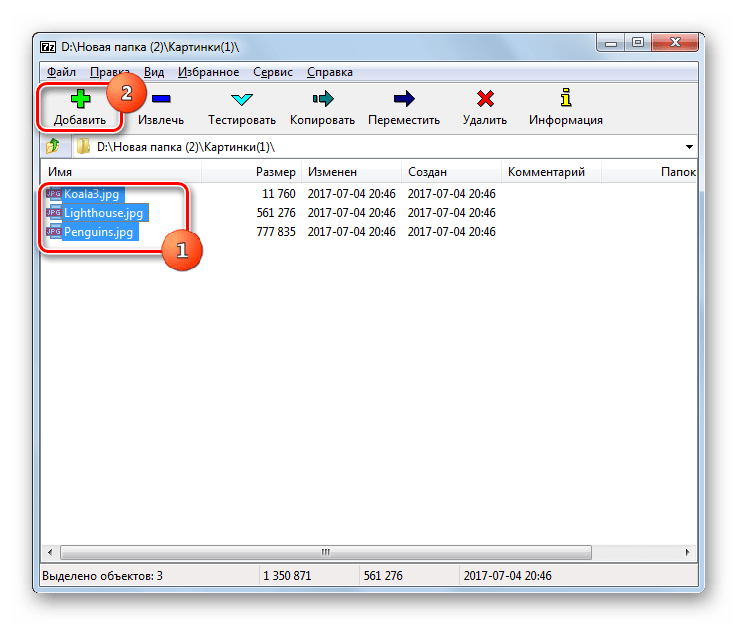This screenshot has width=738, height=626.
Task: Sort by Изменен column header
Action: tap(352, 172)
